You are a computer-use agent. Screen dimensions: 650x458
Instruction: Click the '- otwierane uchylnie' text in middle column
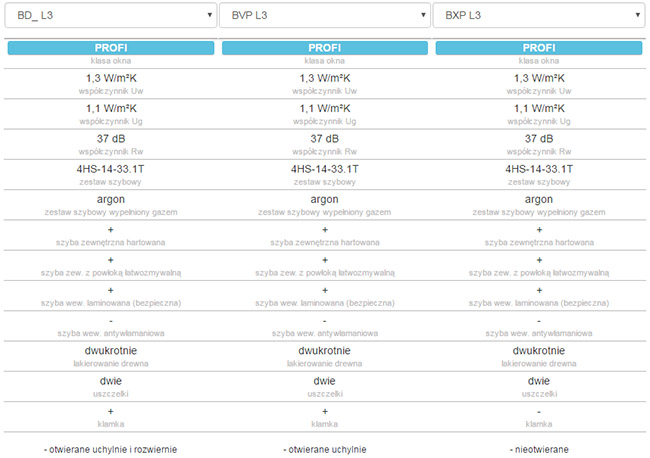[324, 448]
